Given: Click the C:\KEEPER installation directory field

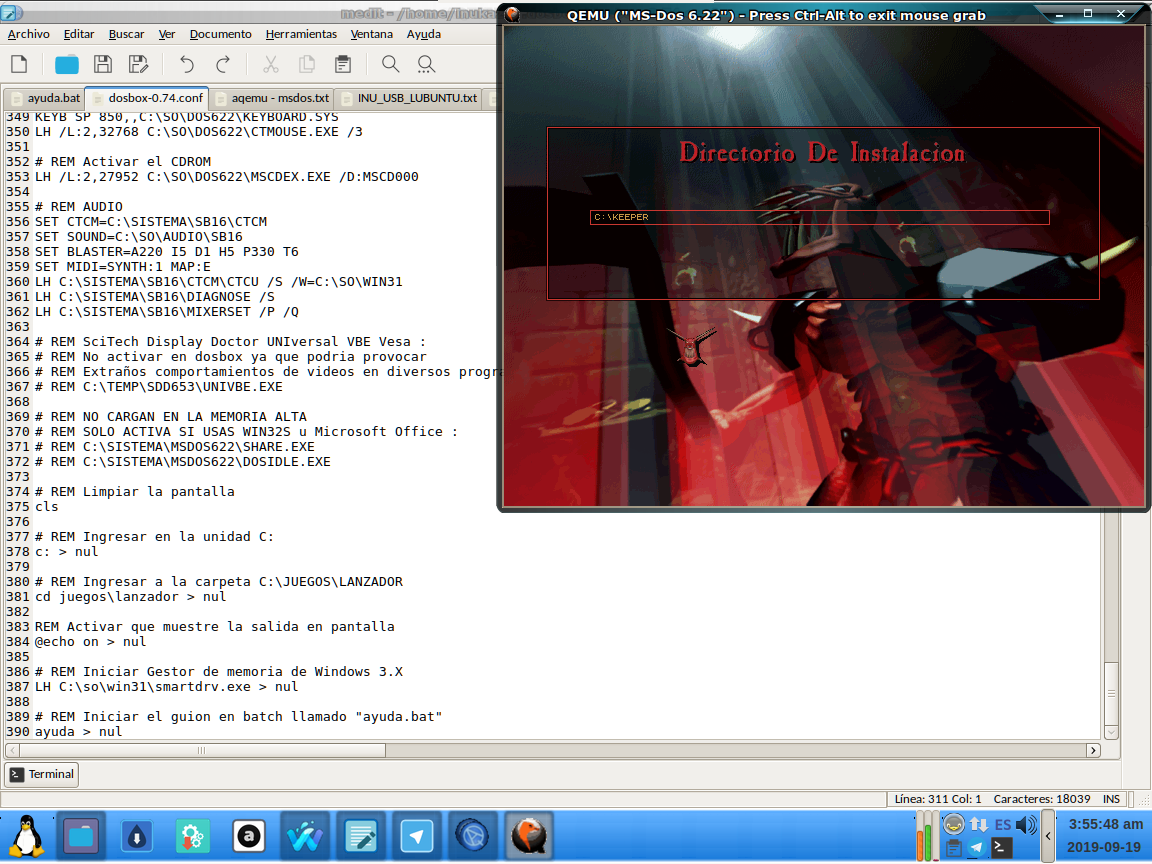Looking at the screenshot, I should [819, 217].
